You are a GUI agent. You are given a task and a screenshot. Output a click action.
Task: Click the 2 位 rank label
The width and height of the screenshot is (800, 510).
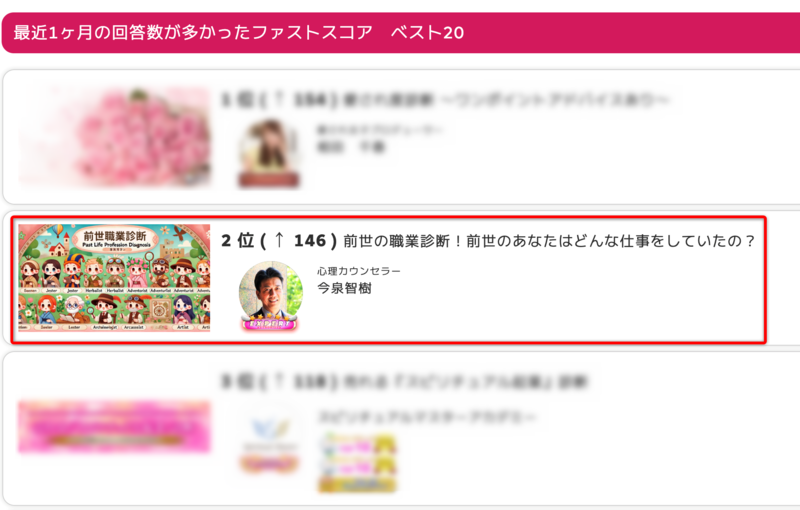(x=237, y=241)
